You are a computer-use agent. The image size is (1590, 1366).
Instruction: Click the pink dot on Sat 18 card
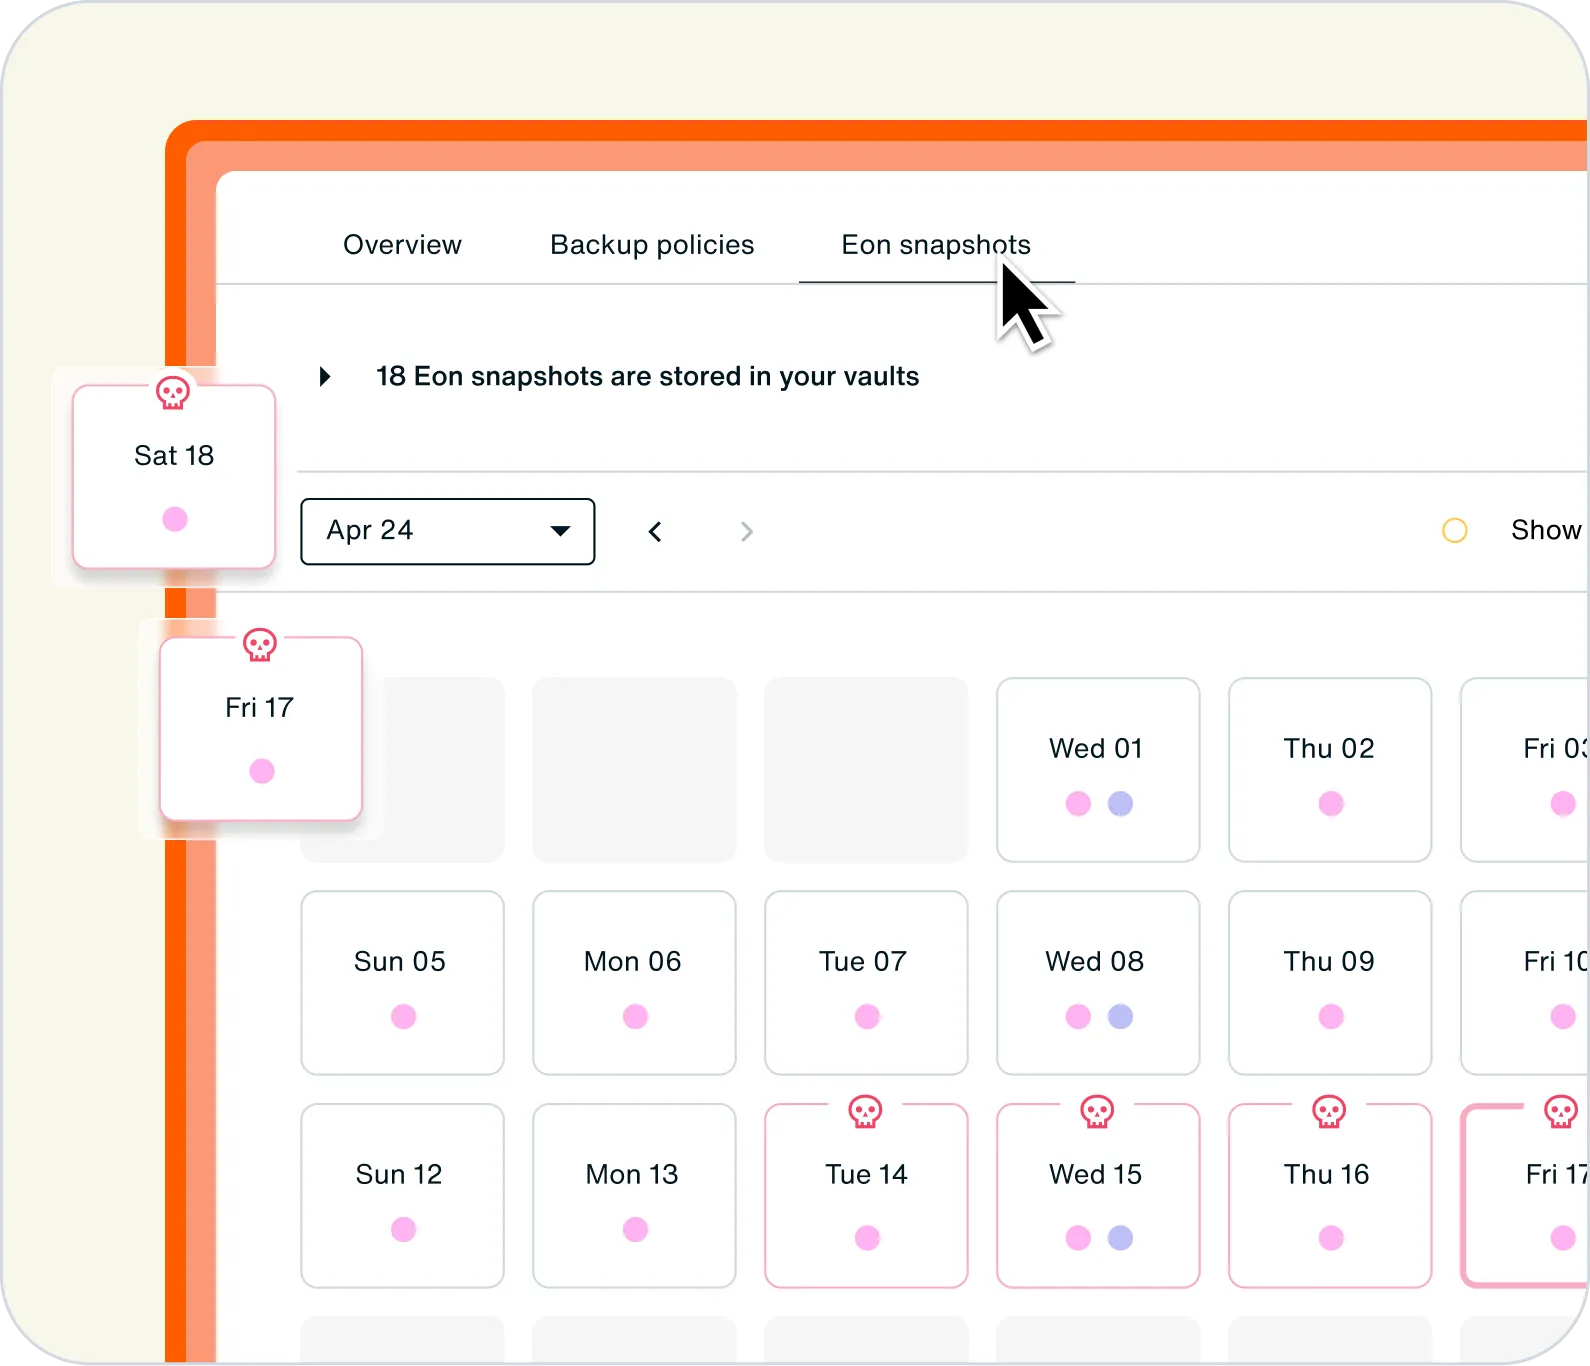point(175,519)
